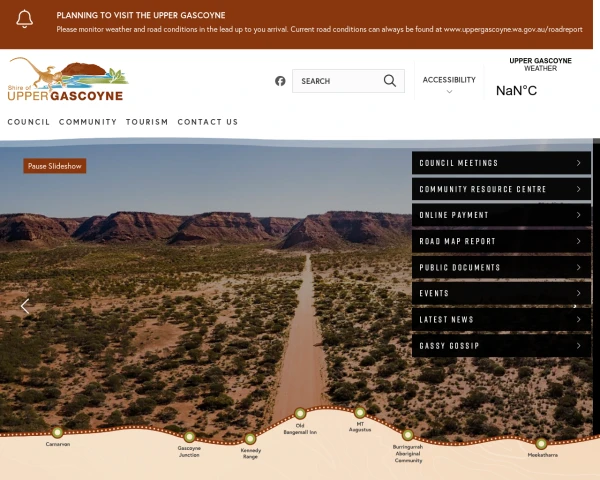The image size is (600, 480).
Task: Open the Online Payment quick link
Action: point(501,215)
